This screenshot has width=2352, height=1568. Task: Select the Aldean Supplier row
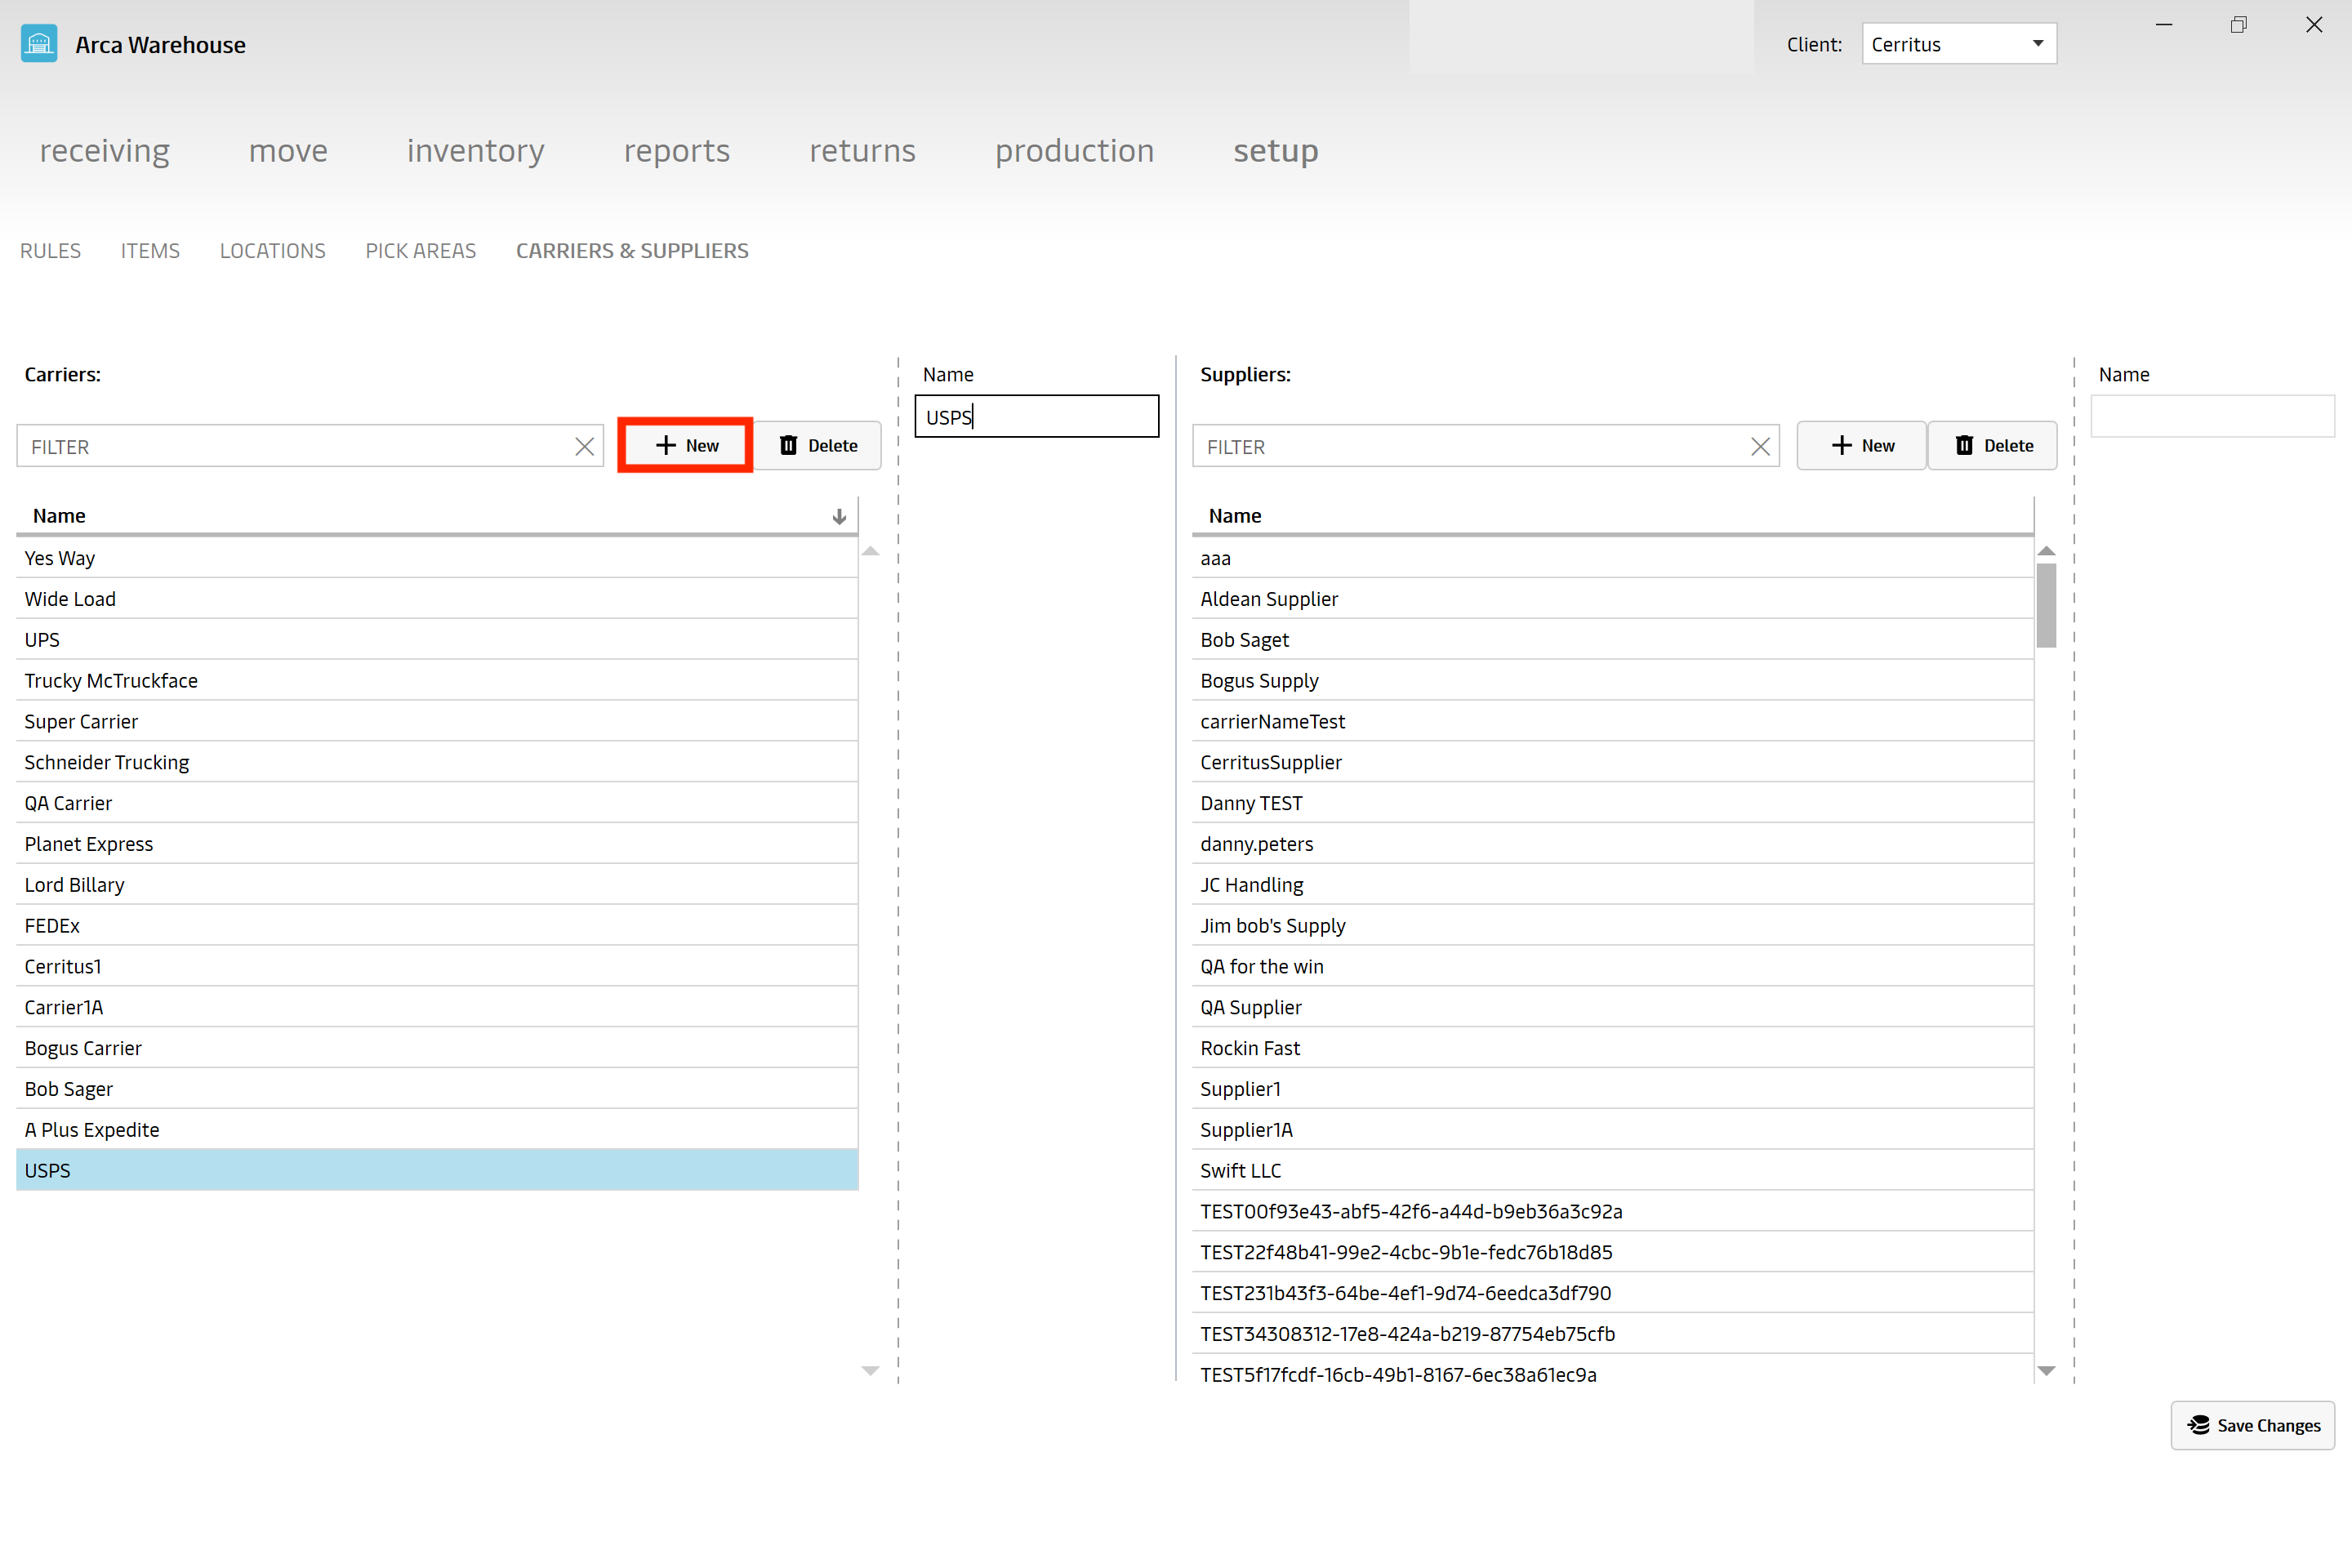click(1613, 599)
